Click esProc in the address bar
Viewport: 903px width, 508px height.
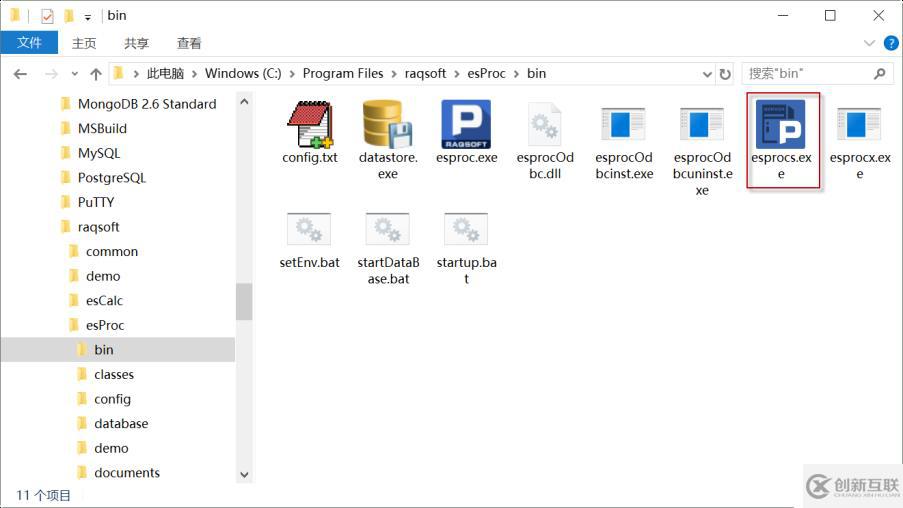[x=486, y=74]
